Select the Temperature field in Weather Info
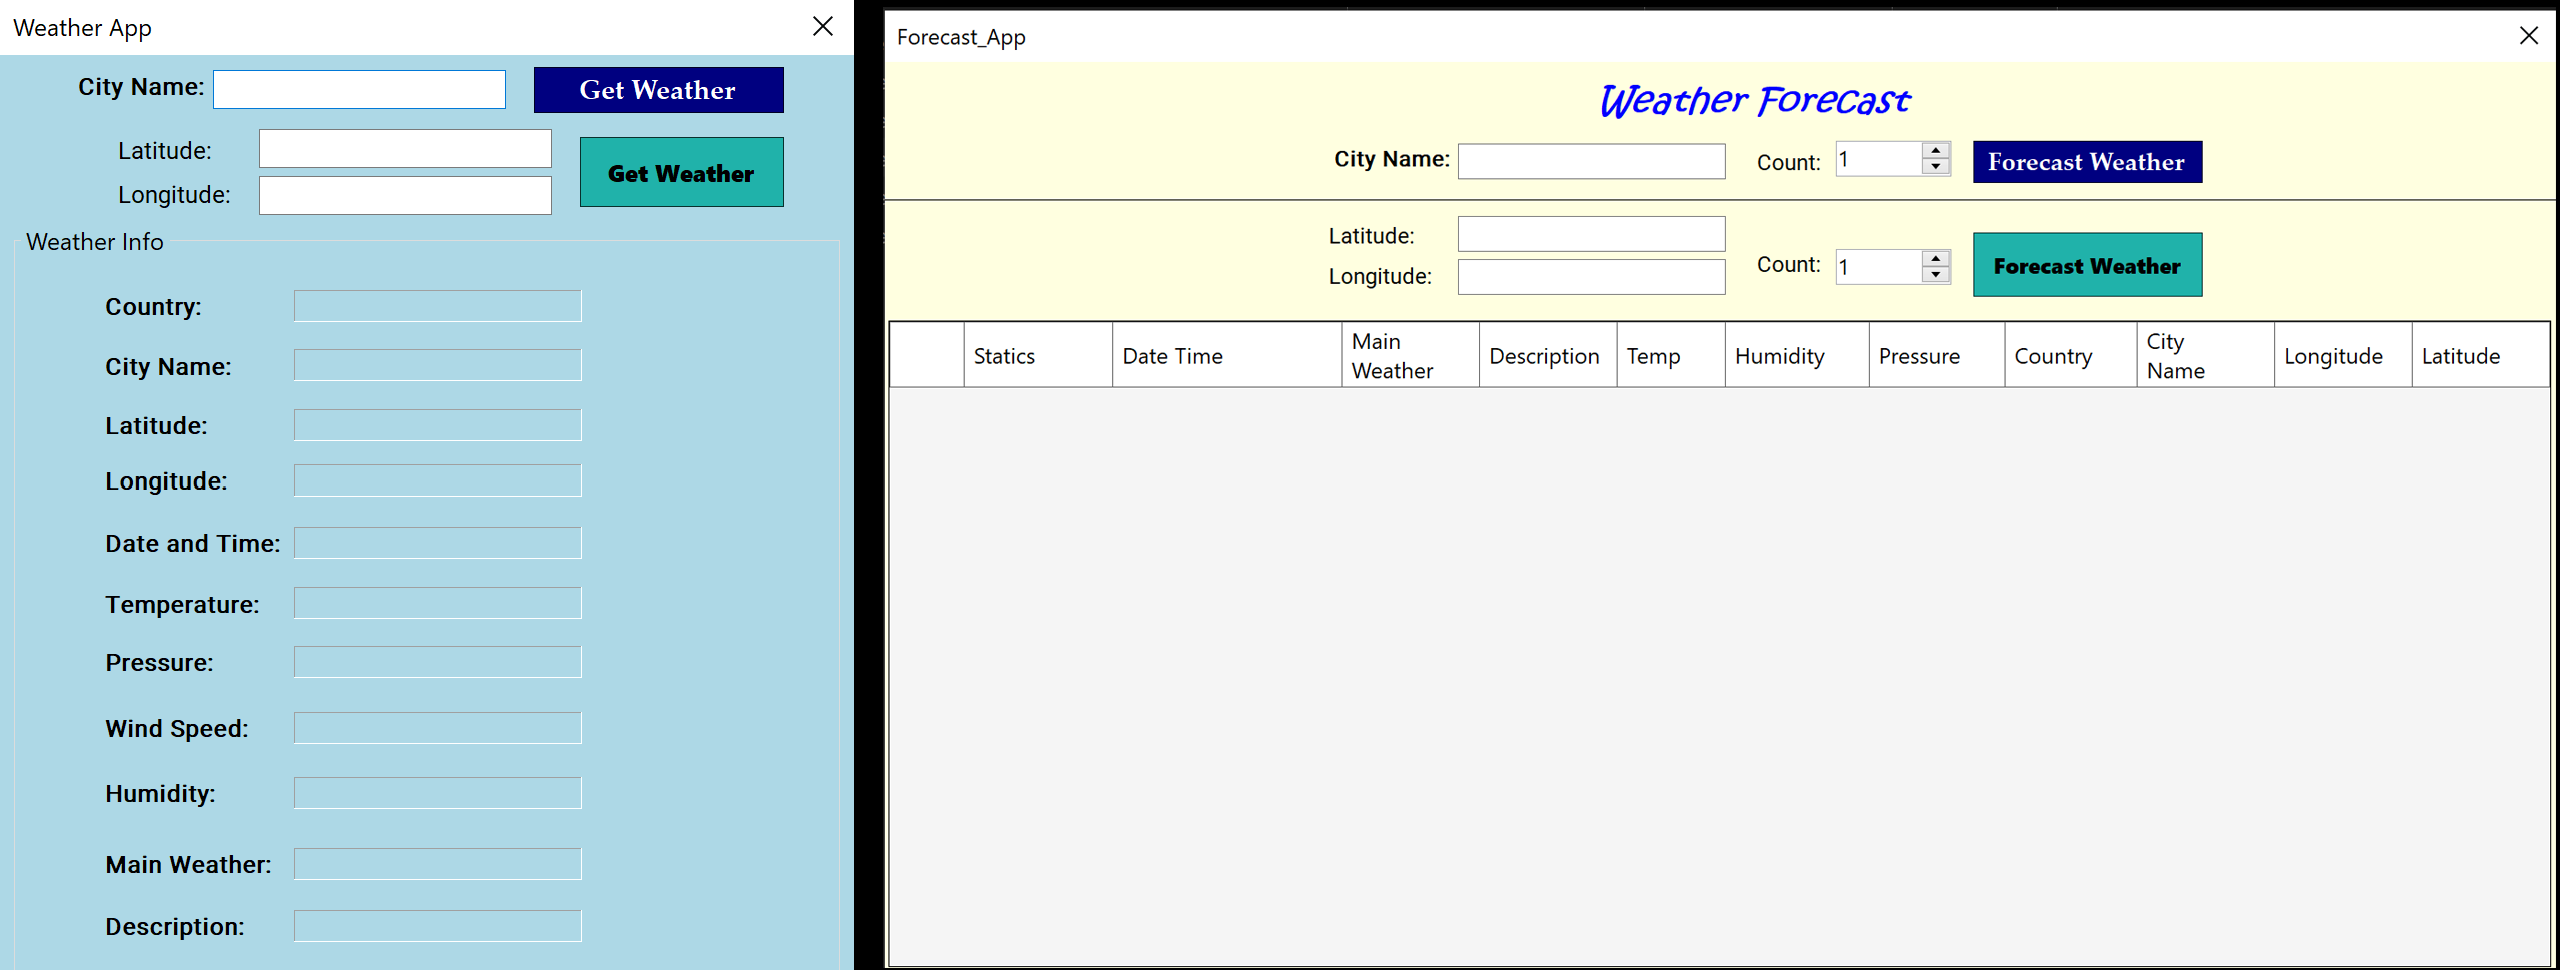Image resolution: width=2560 pixels, height=970 pixels. click(437, 603)
